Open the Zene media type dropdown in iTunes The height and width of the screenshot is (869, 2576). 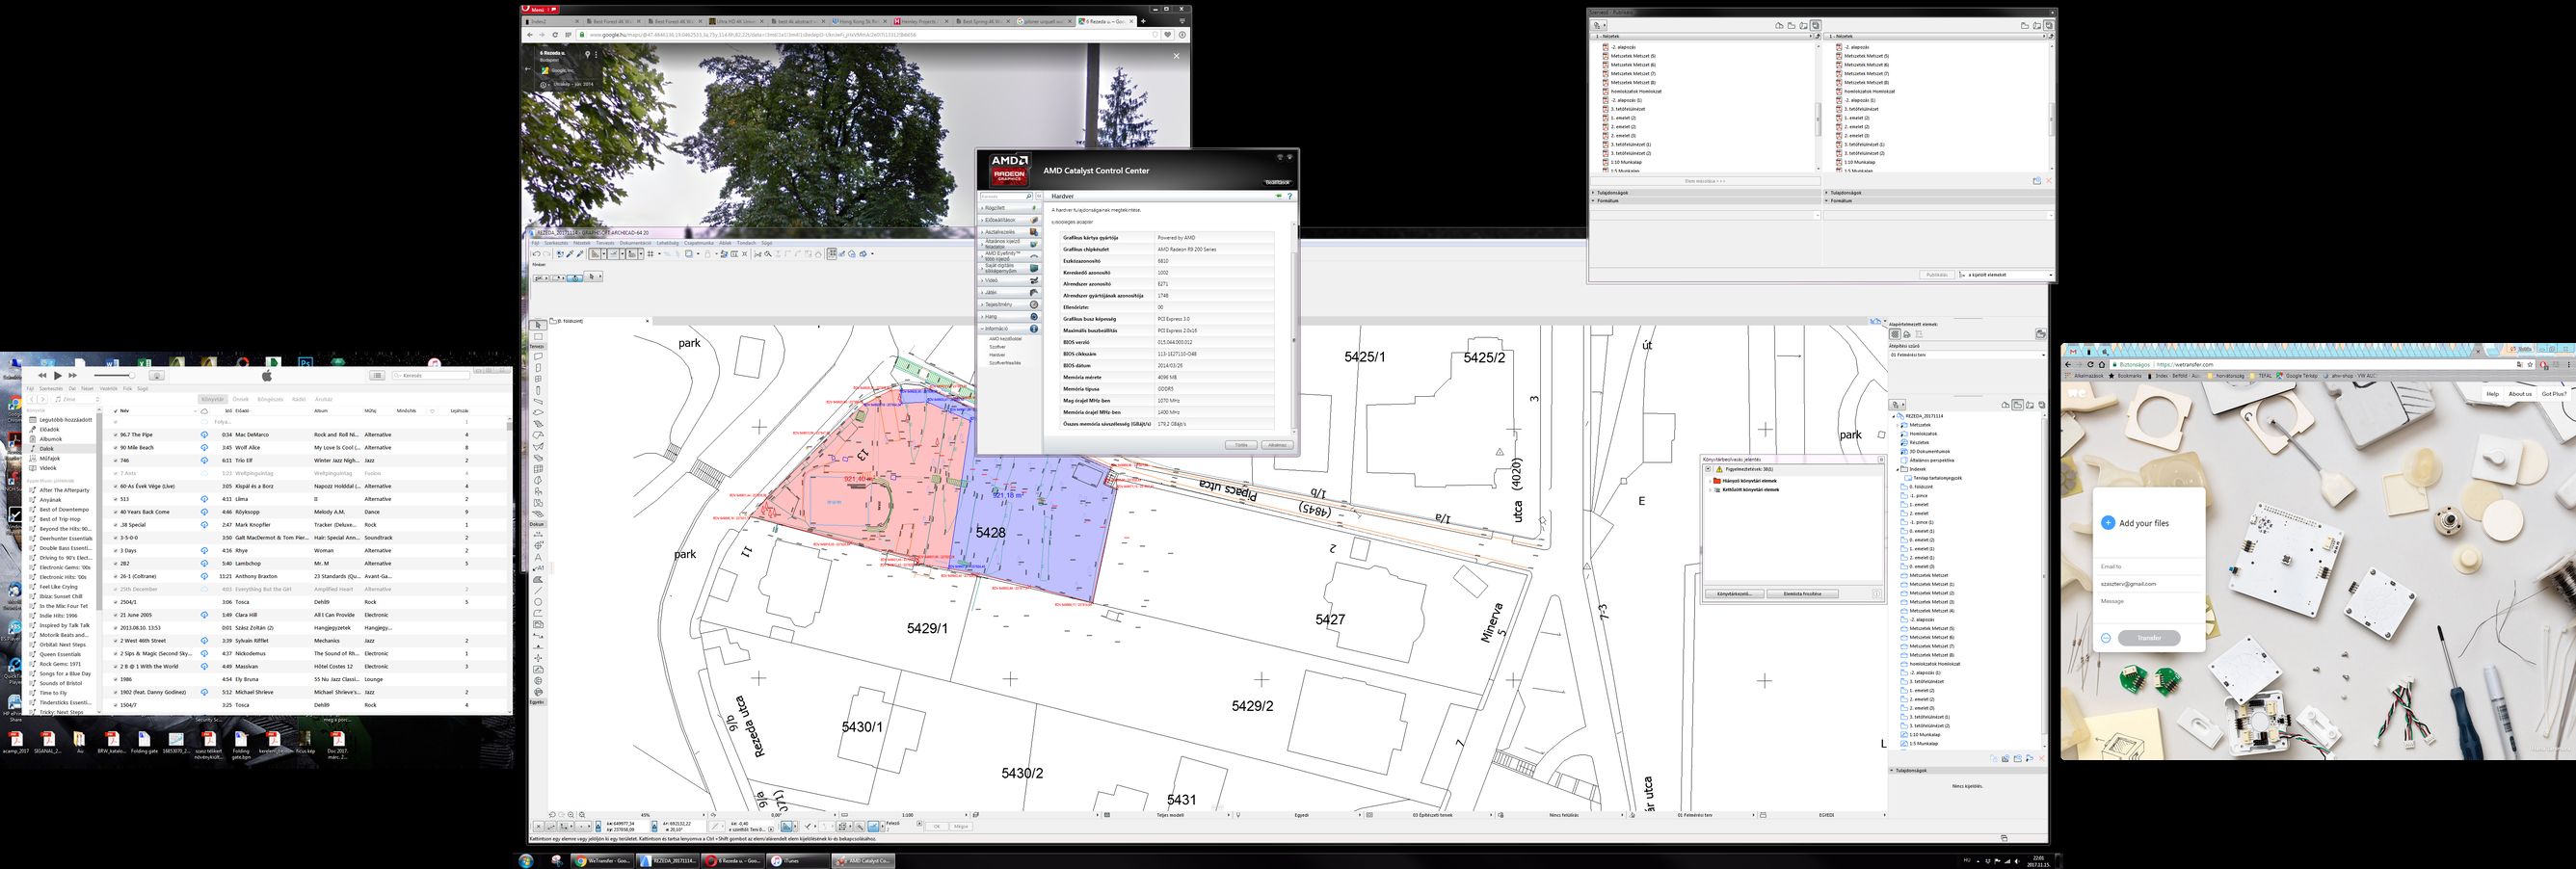[x=77, y=400]
